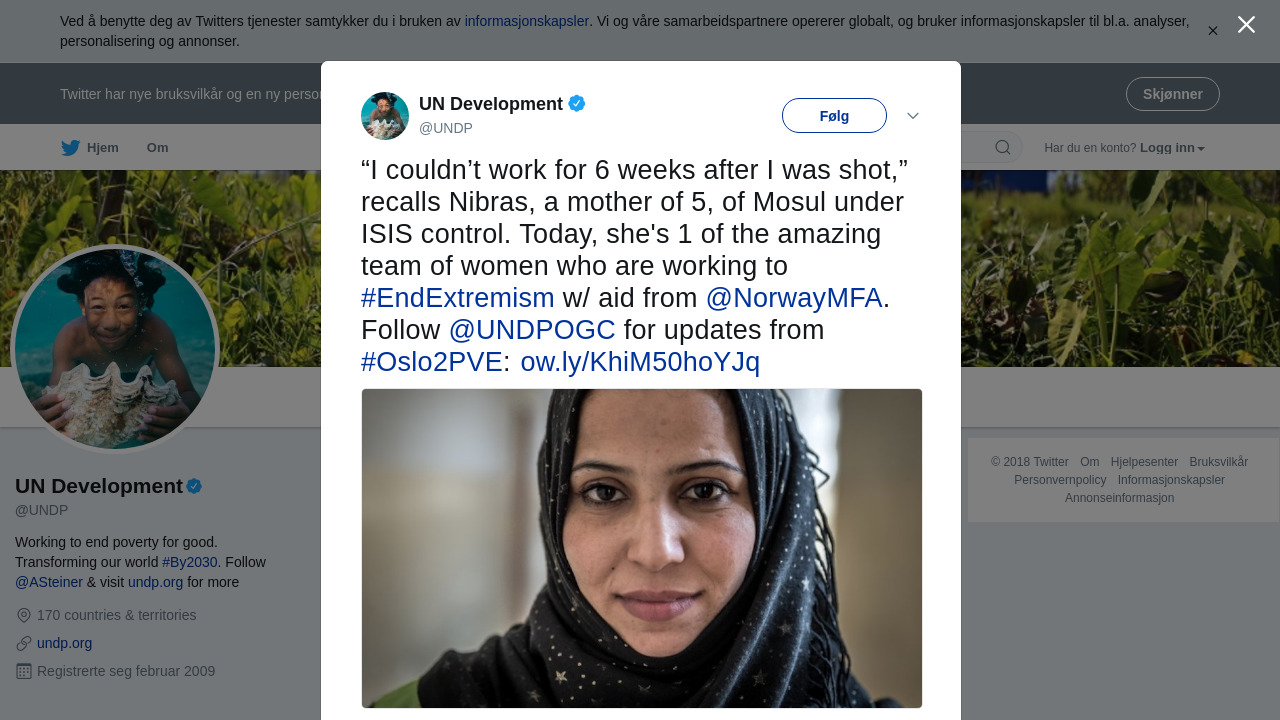Click the link icon beside undp.org

coord(24,644)
